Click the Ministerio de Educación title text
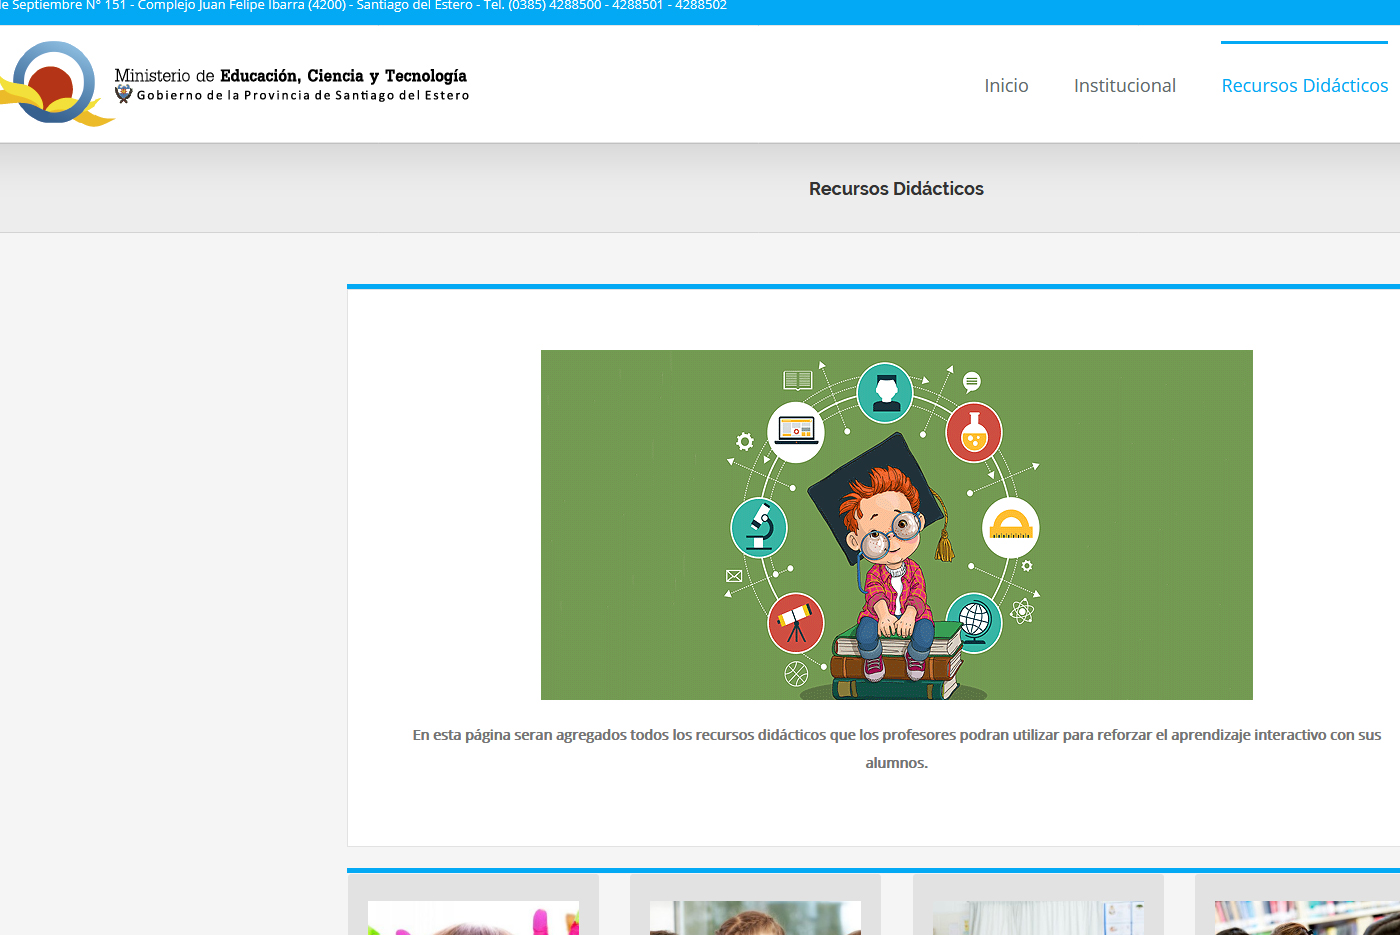Image resolution: width=1400 pixels, height=935 pixels. coord(291,76)
